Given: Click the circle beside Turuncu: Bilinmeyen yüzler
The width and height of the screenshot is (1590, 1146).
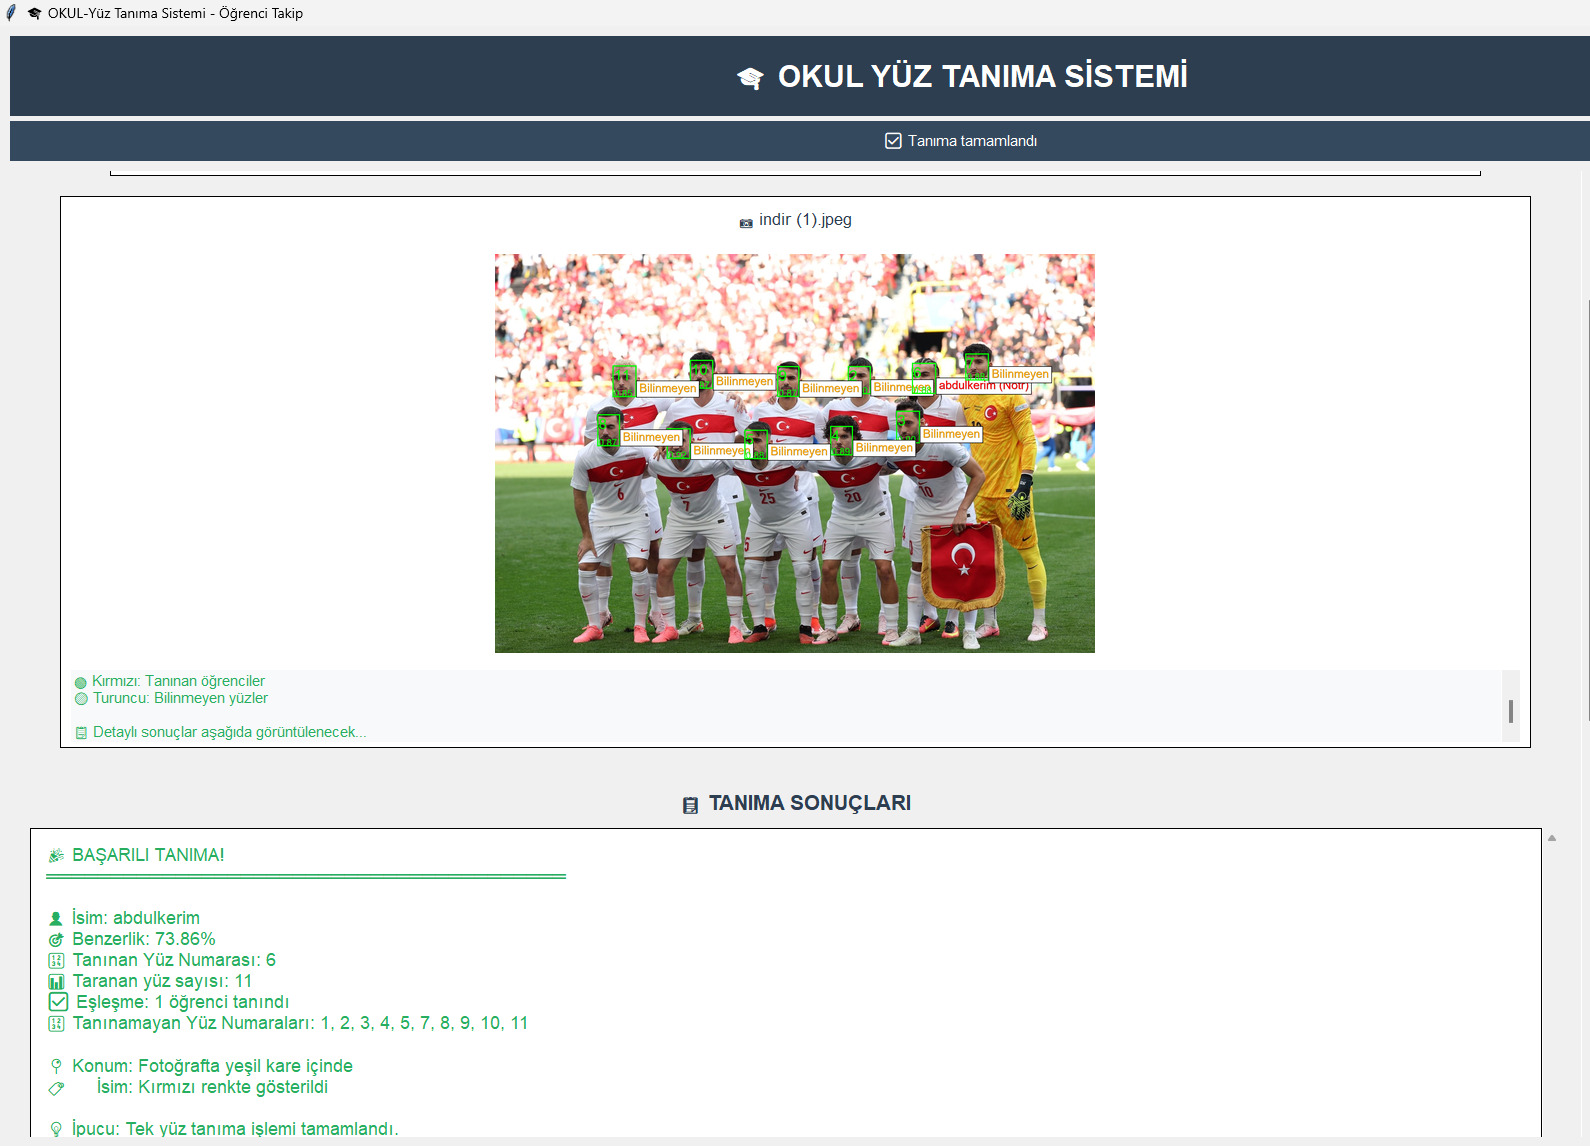Looking at the screenshot, I should click(81, 699).
